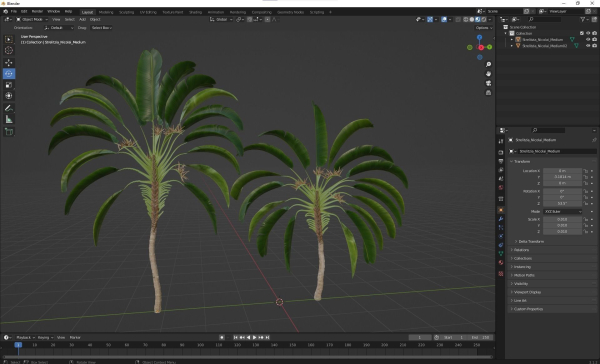
Task: Select the Transform tool
Action: pos(9,96)
